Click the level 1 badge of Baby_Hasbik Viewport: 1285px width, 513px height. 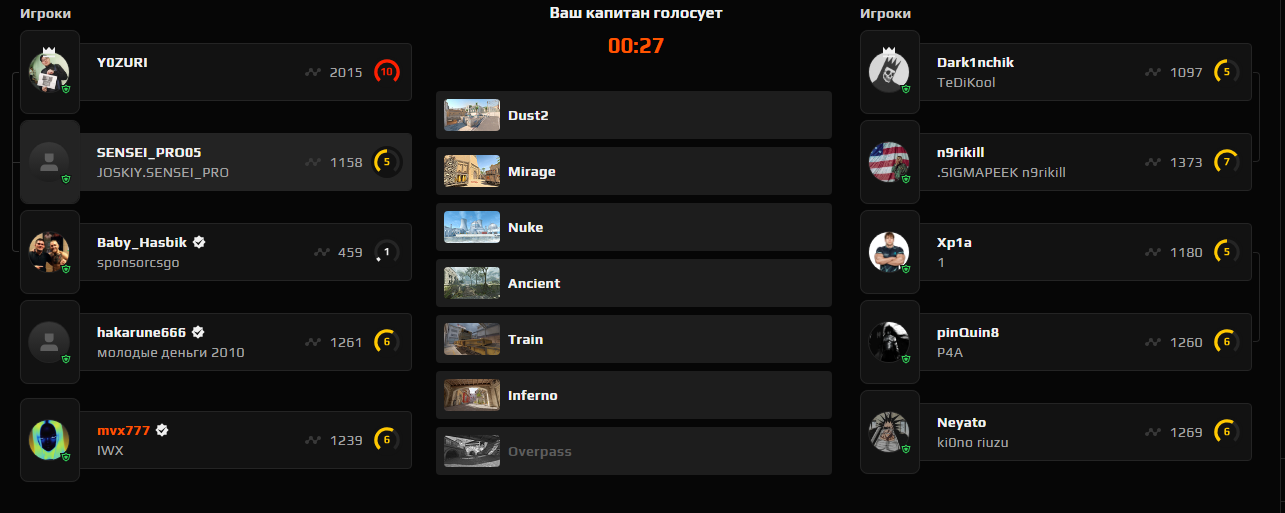(x=387, y=252)
